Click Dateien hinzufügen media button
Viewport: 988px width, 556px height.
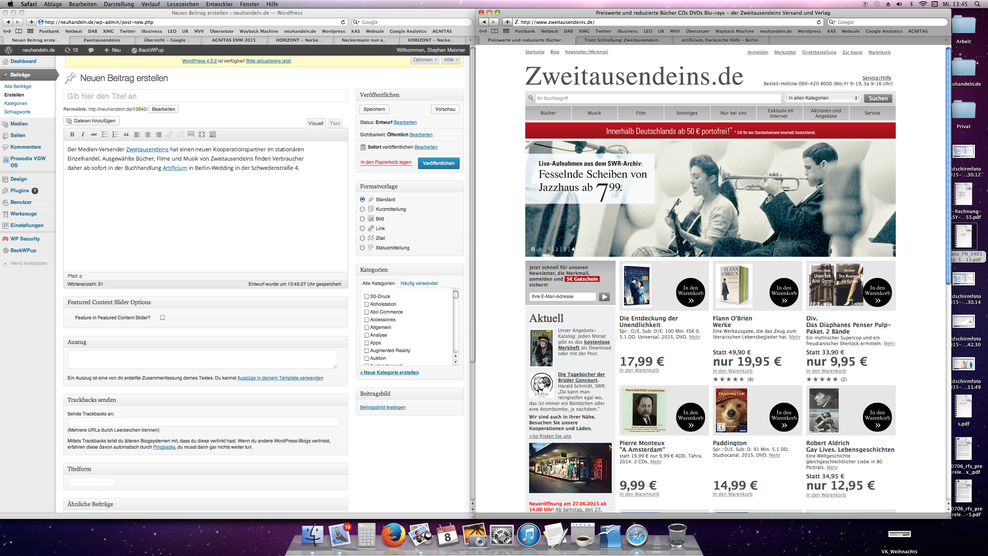click(91, 120)
